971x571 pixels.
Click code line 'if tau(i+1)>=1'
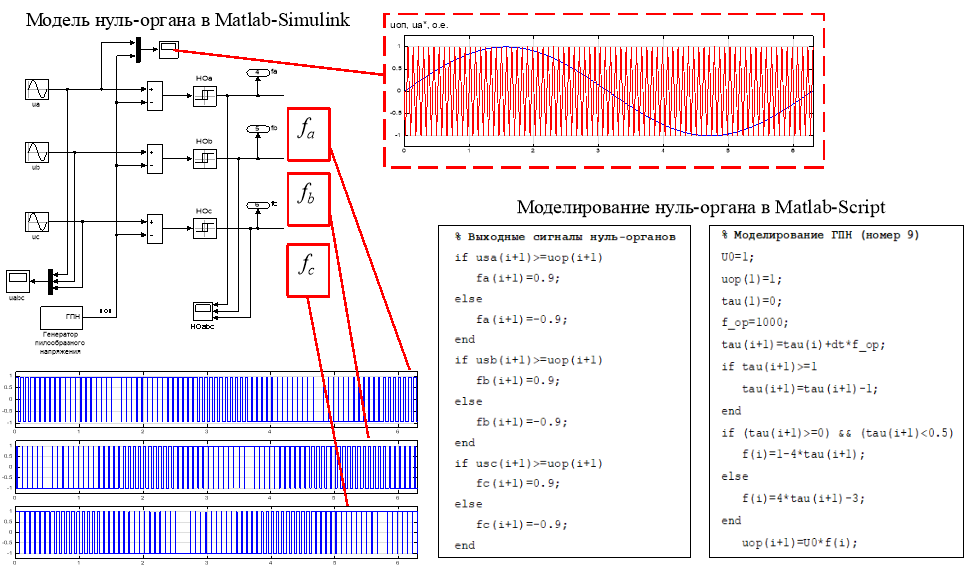tap(769, 367)
